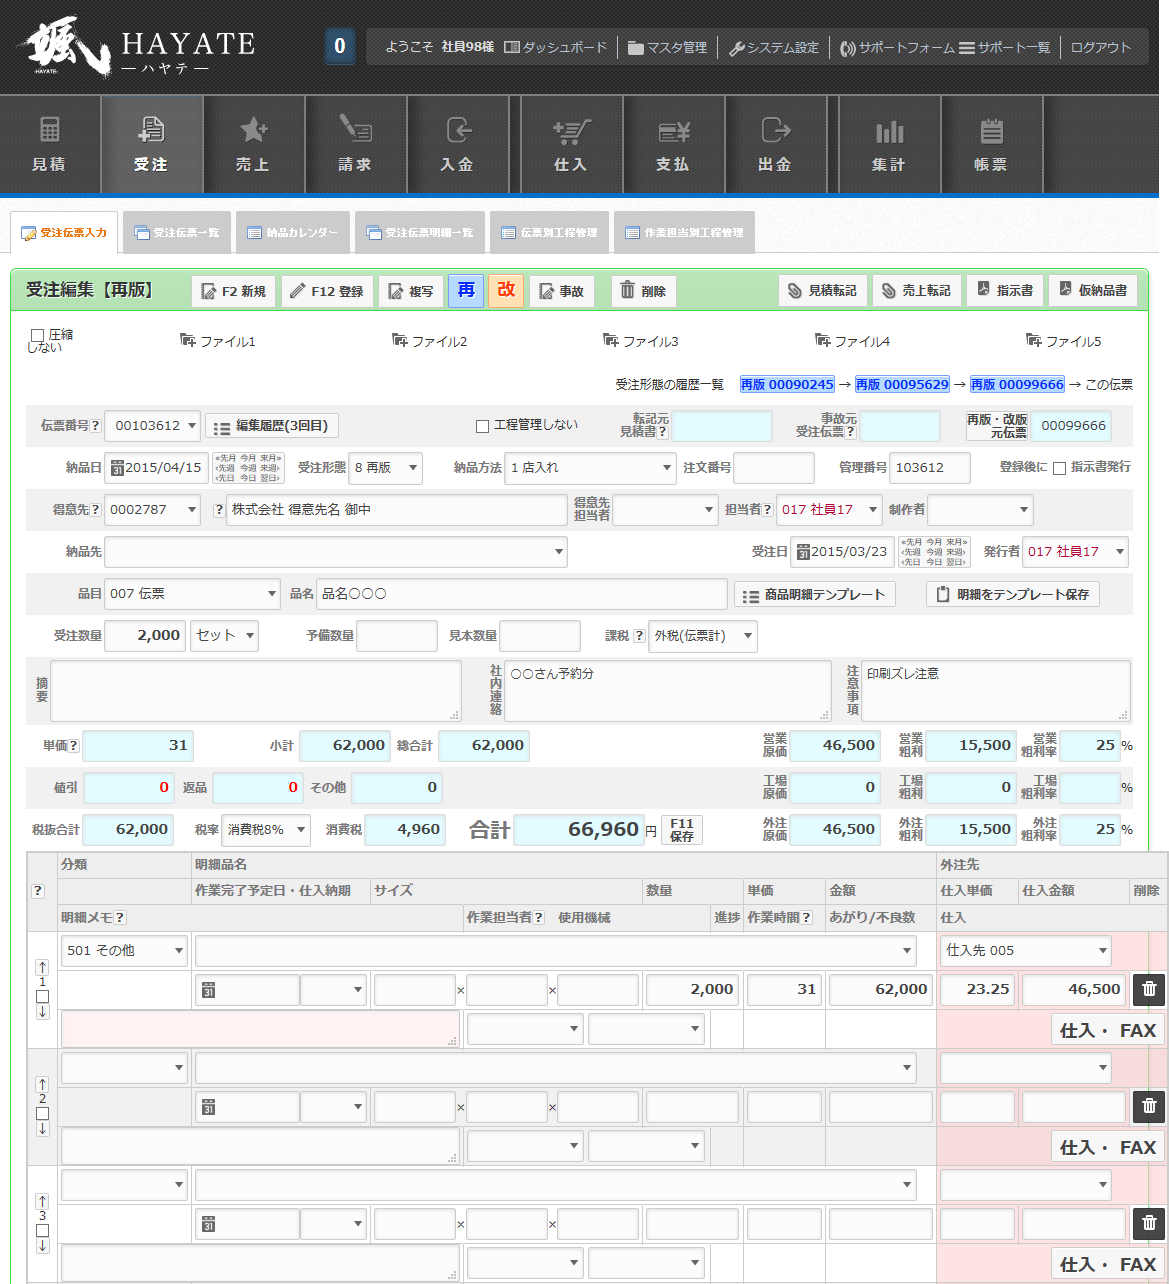Click 明細をテンプレート保存 button
The height and width of the screenshot is (1284, 1169).
tap(1013, 594)
